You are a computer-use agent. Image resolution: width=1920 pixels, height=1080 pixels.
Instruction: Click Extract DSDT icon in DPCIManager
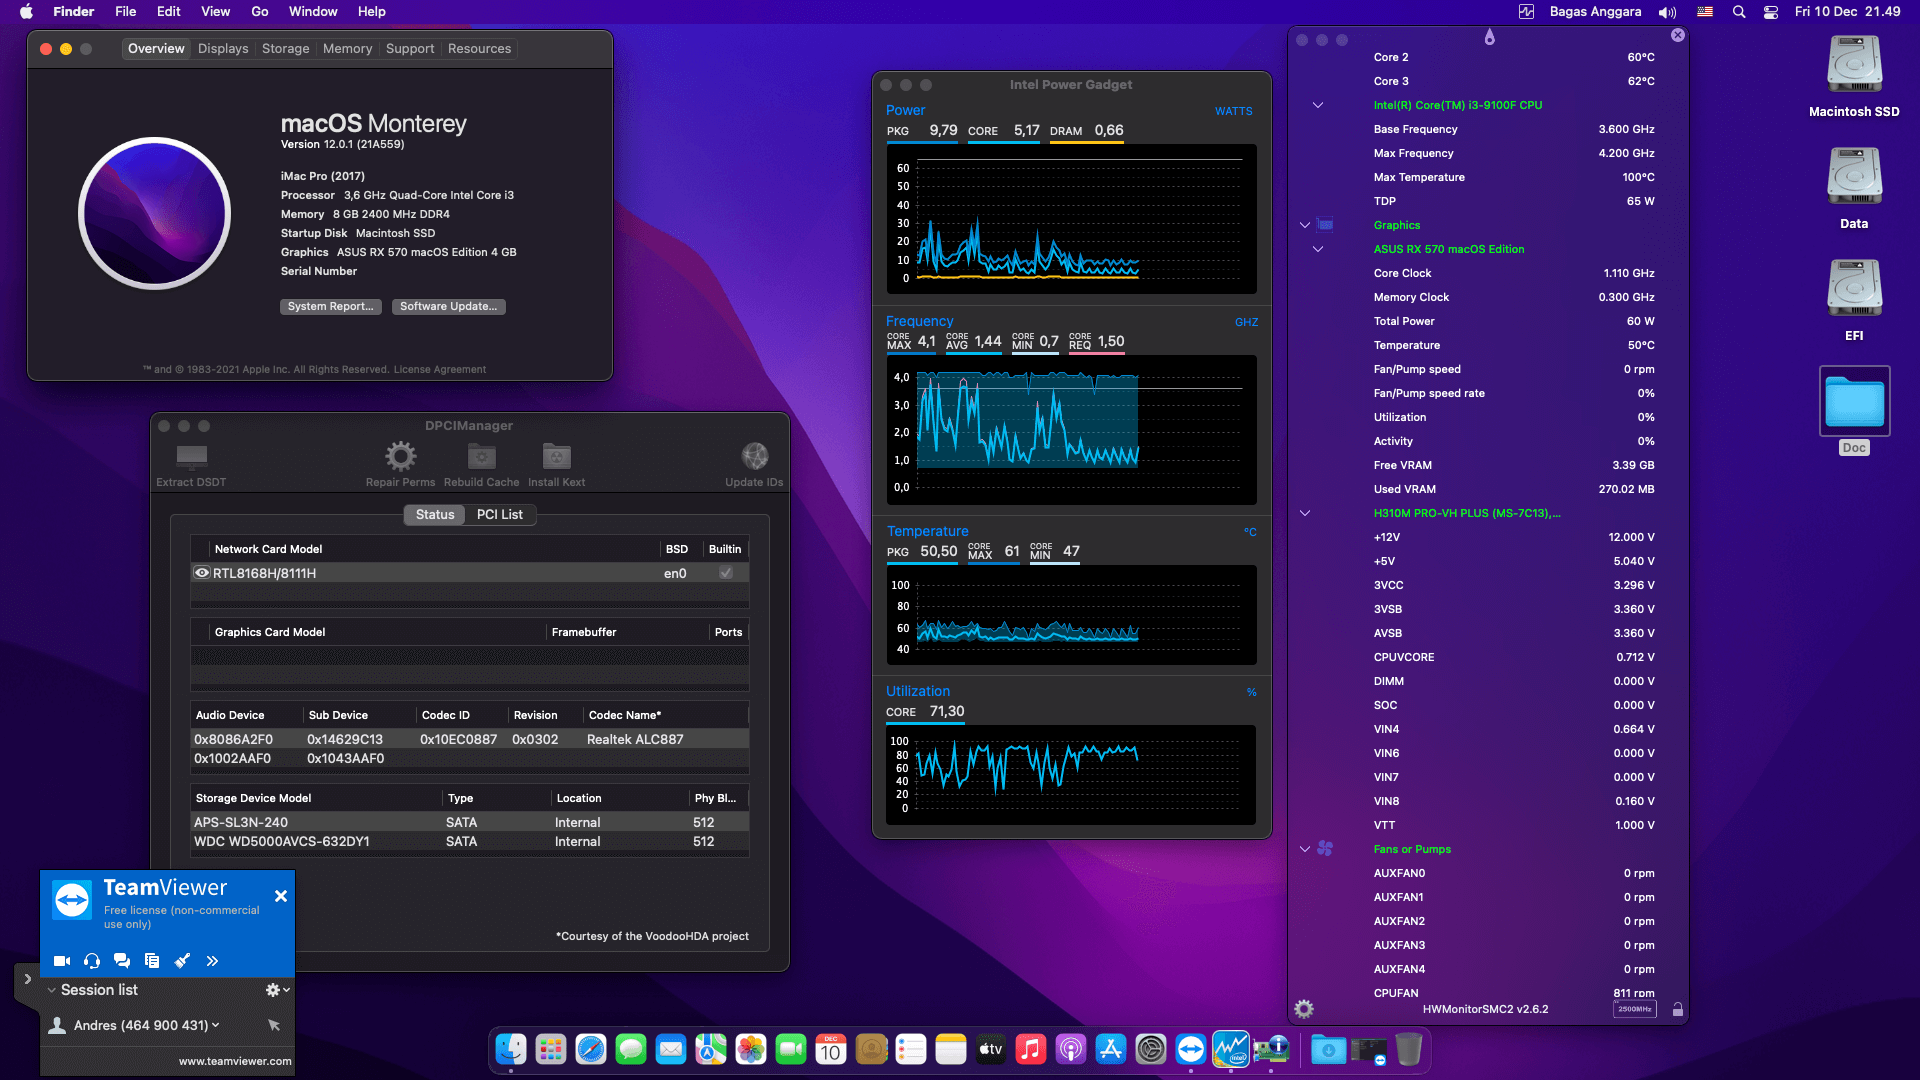191,457
